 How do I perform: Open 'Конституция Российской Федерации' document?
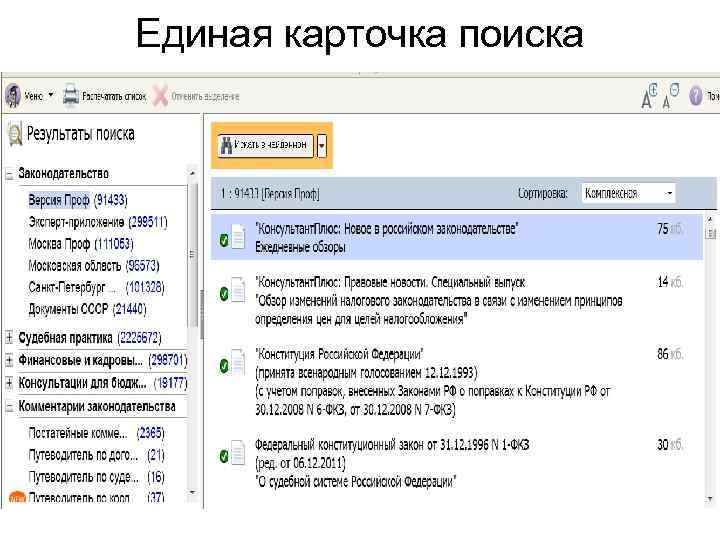tap(339, 354)
